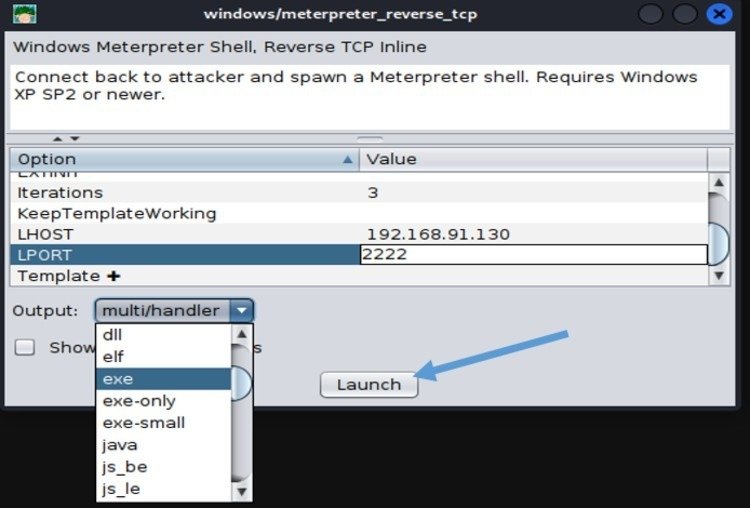This screenshot has width=750, height=508.
Task: Click the options table scrollbar thumb
Action: tap(718, 244)
